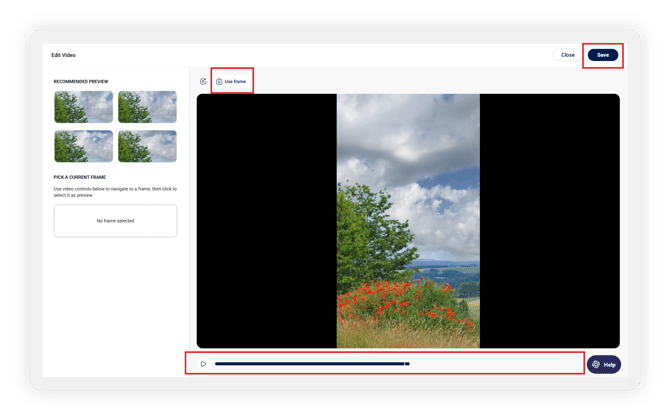Click the PICK A CURRENT FRAME heading
The height and width of the screenshot is (420, 670).
coord(79,177)
